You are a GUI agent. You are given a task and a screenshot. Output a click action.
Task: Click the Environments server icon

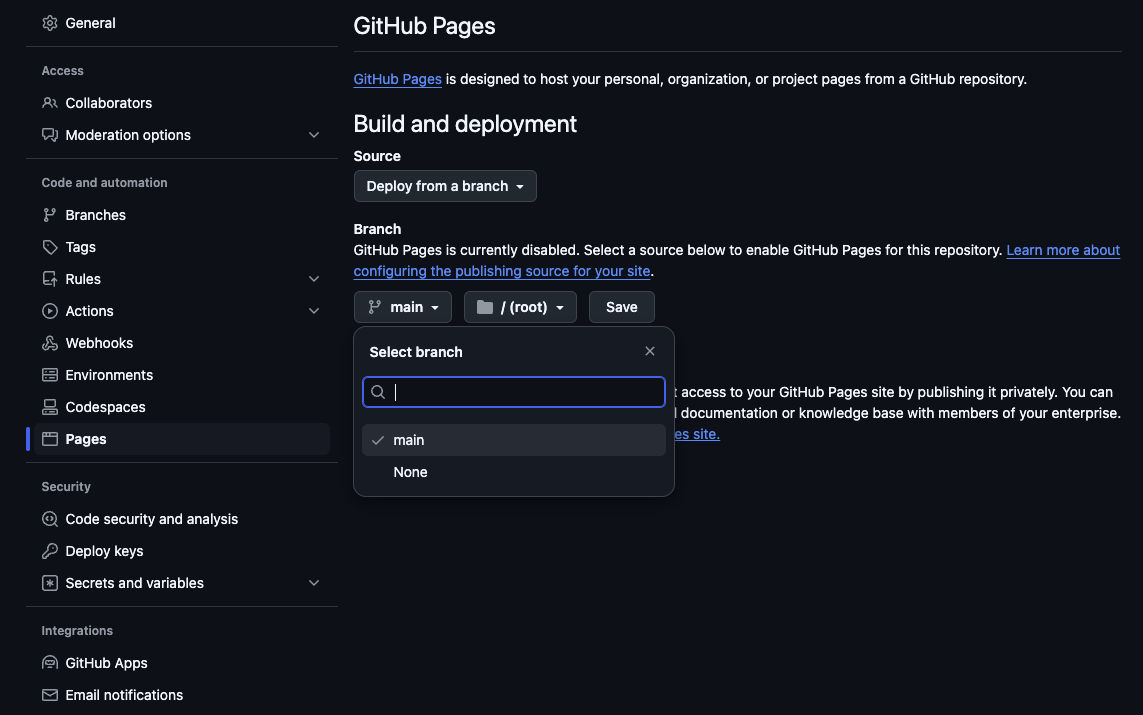(x=50, y=375)
